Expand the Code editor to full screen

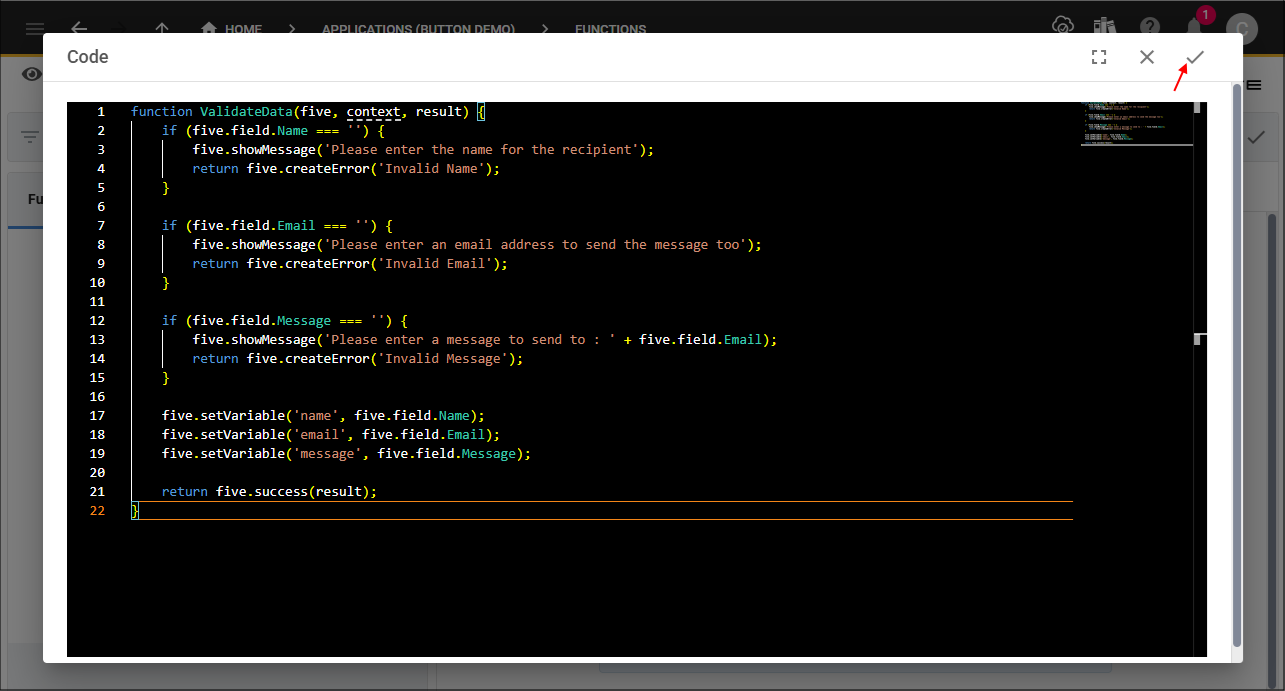point(1099,57)
